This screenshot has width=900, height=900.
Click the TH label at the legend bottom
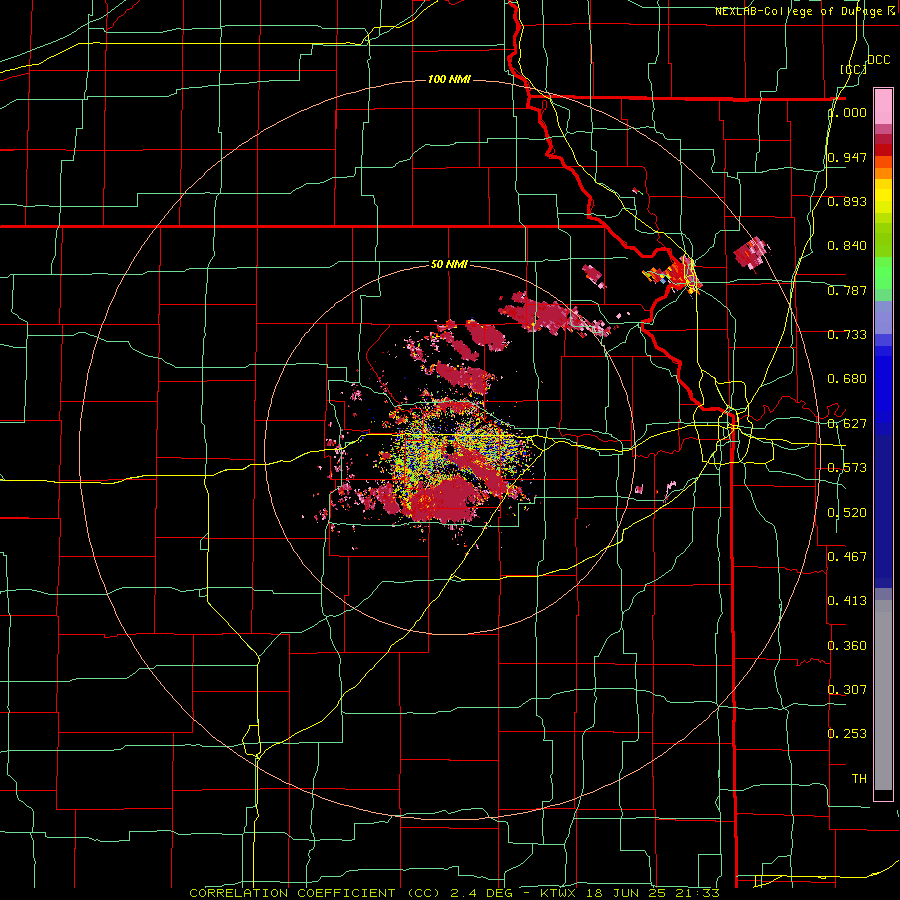coord(859,779)
